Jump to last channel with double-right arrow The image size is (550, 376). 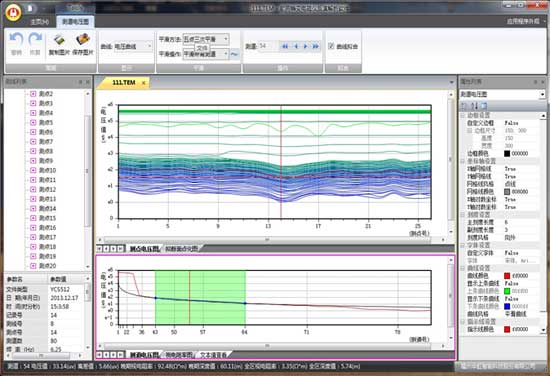click(x=315, y=46)
